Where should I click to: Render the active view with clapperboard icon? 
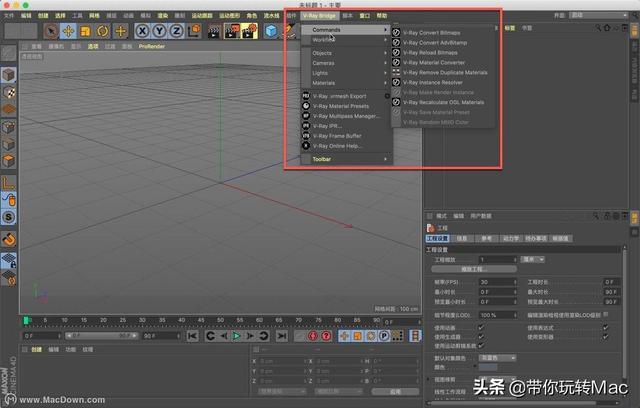pos(214,31)
